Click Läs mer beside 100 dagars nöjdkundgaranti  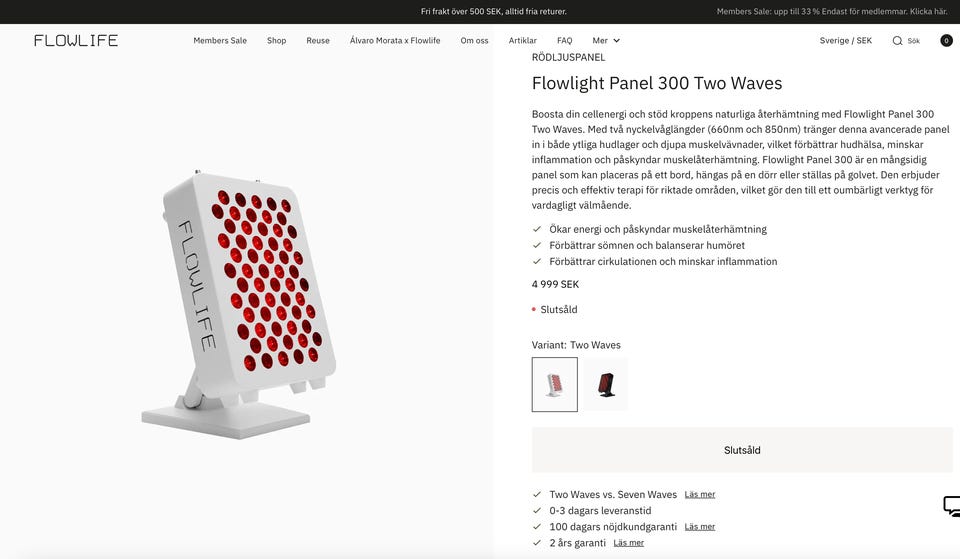[x=700, y=527]
